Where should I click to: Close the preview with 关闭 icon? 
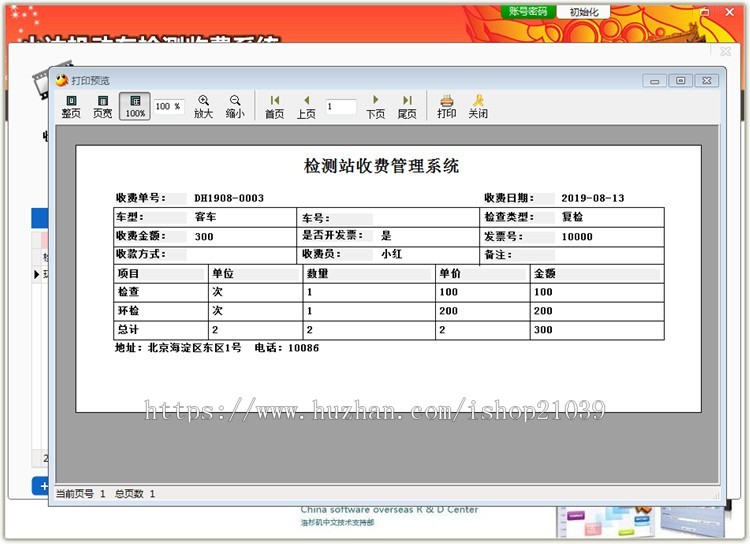pos(478,106)
